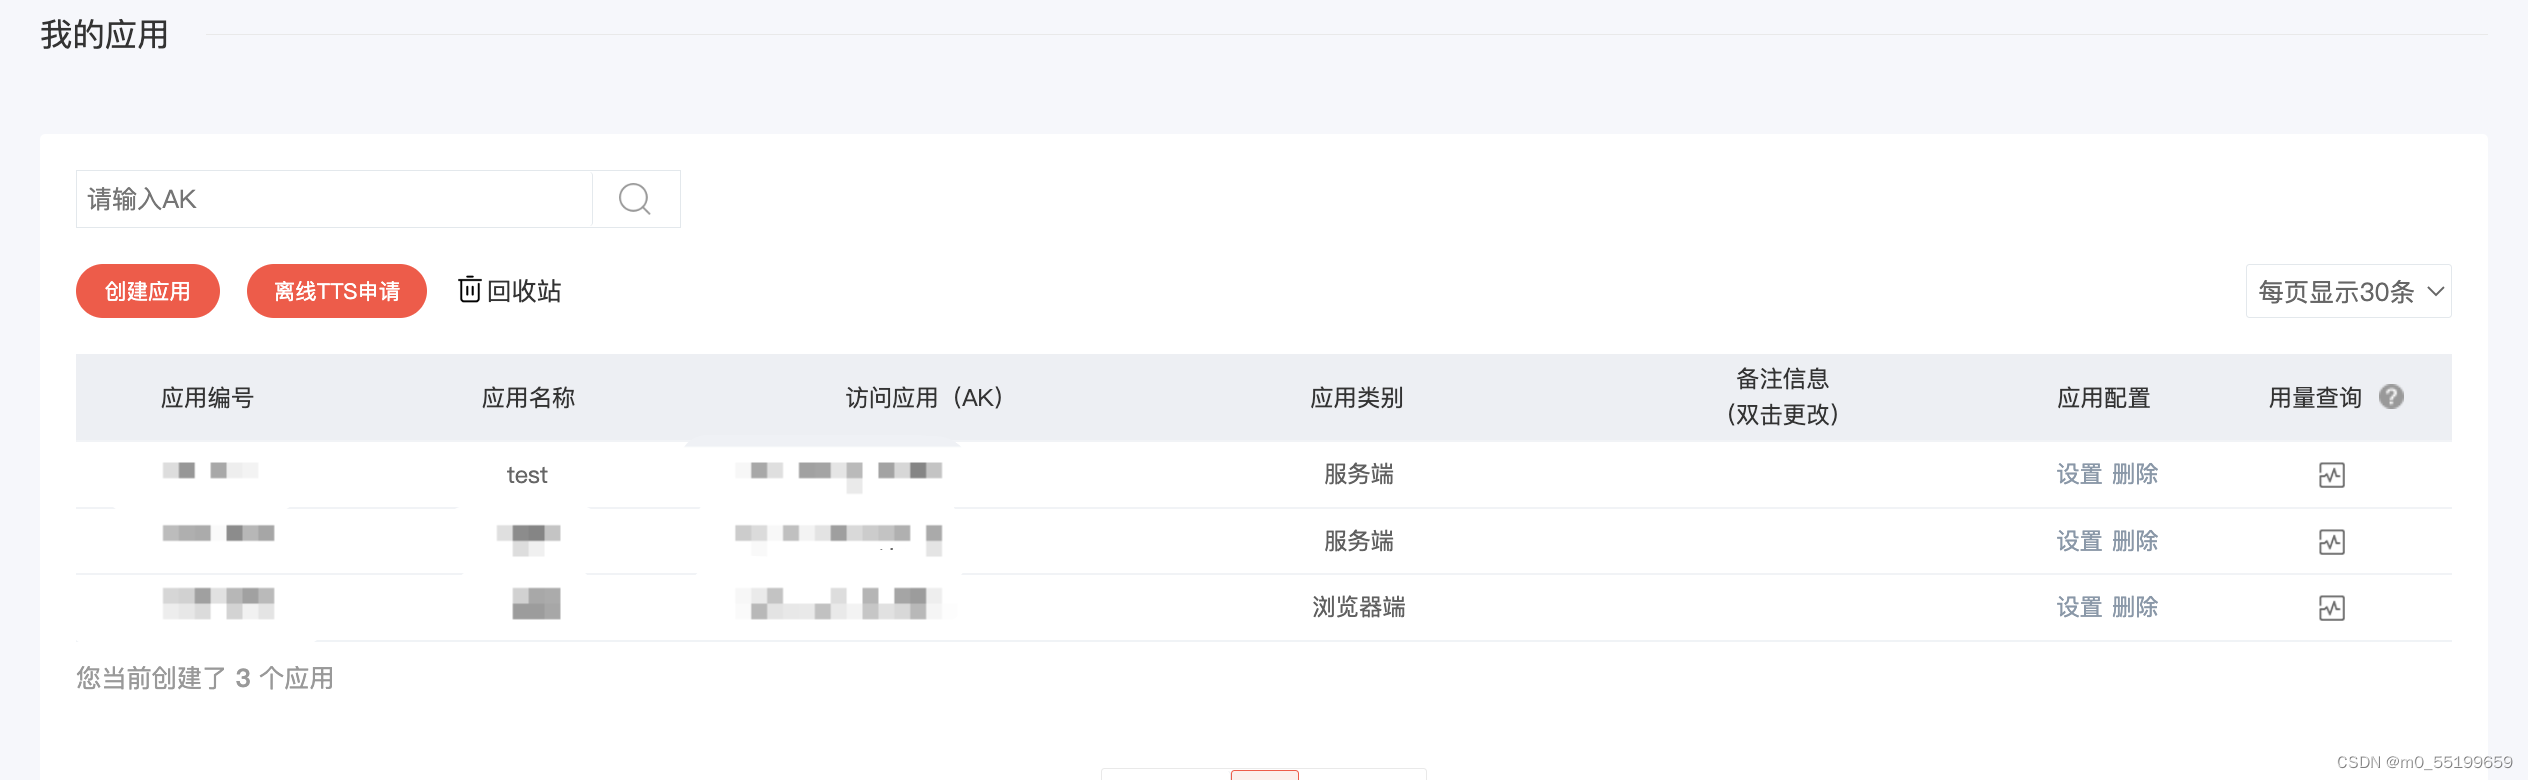Viewport: 2528px width, 780px height.
Task: Select the highlighted page in bottom pagination
Action: point(1265,776)
